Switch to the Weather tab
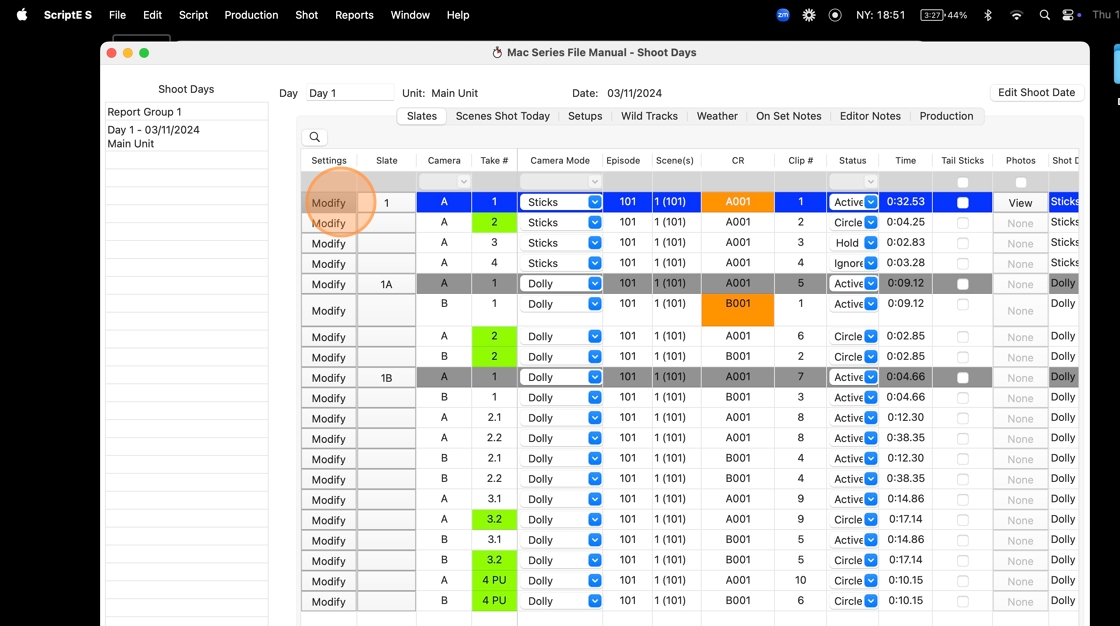 [717, 116]
